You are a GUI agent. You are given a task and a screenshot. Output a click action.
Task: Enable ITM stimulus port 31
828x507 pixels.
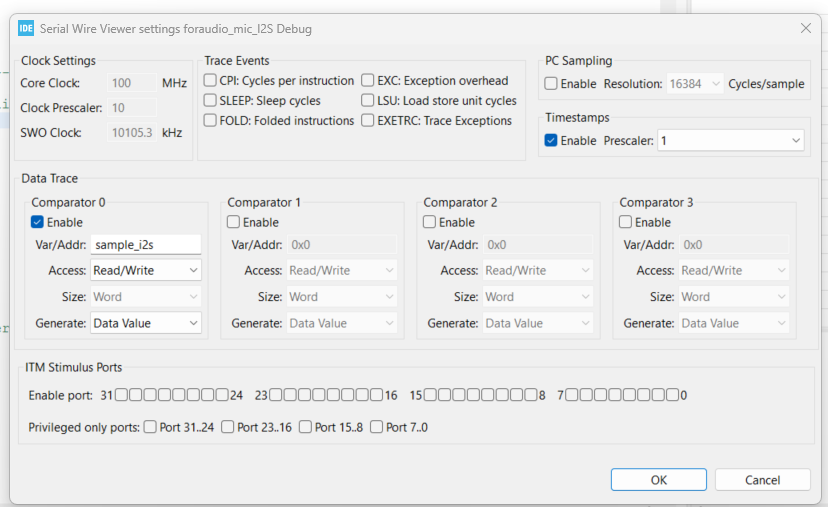(x=121, y=395)
